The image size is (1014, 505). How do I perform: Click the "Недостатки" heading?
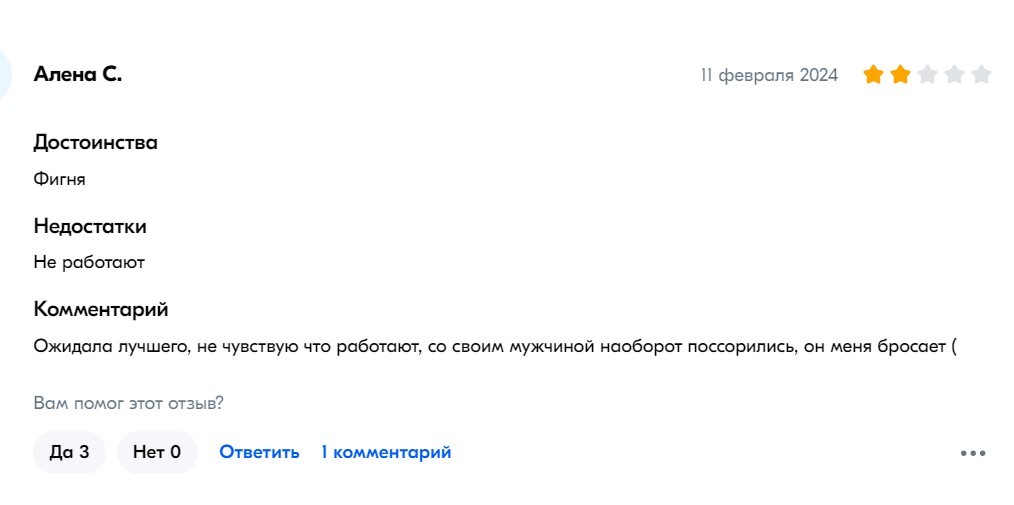(x=90, y=226)
